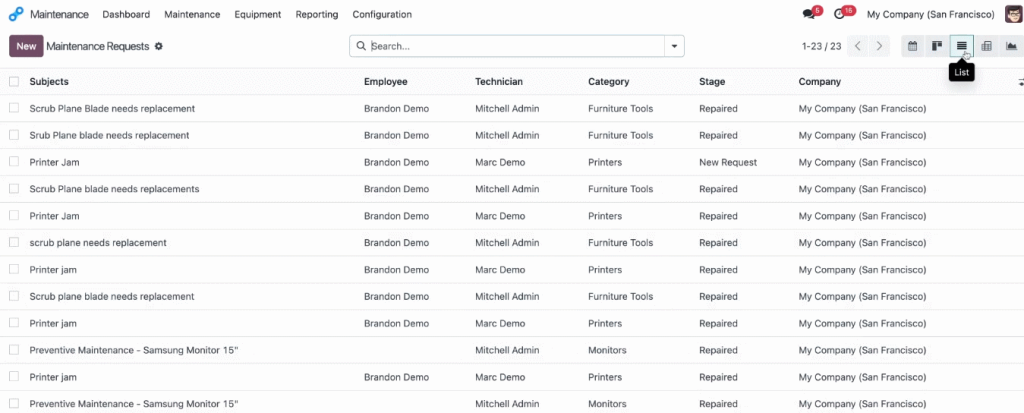The width and height of the screenshot is (1024, 413).
Task: Open the conversations message icon
Action: coord(809,14)
